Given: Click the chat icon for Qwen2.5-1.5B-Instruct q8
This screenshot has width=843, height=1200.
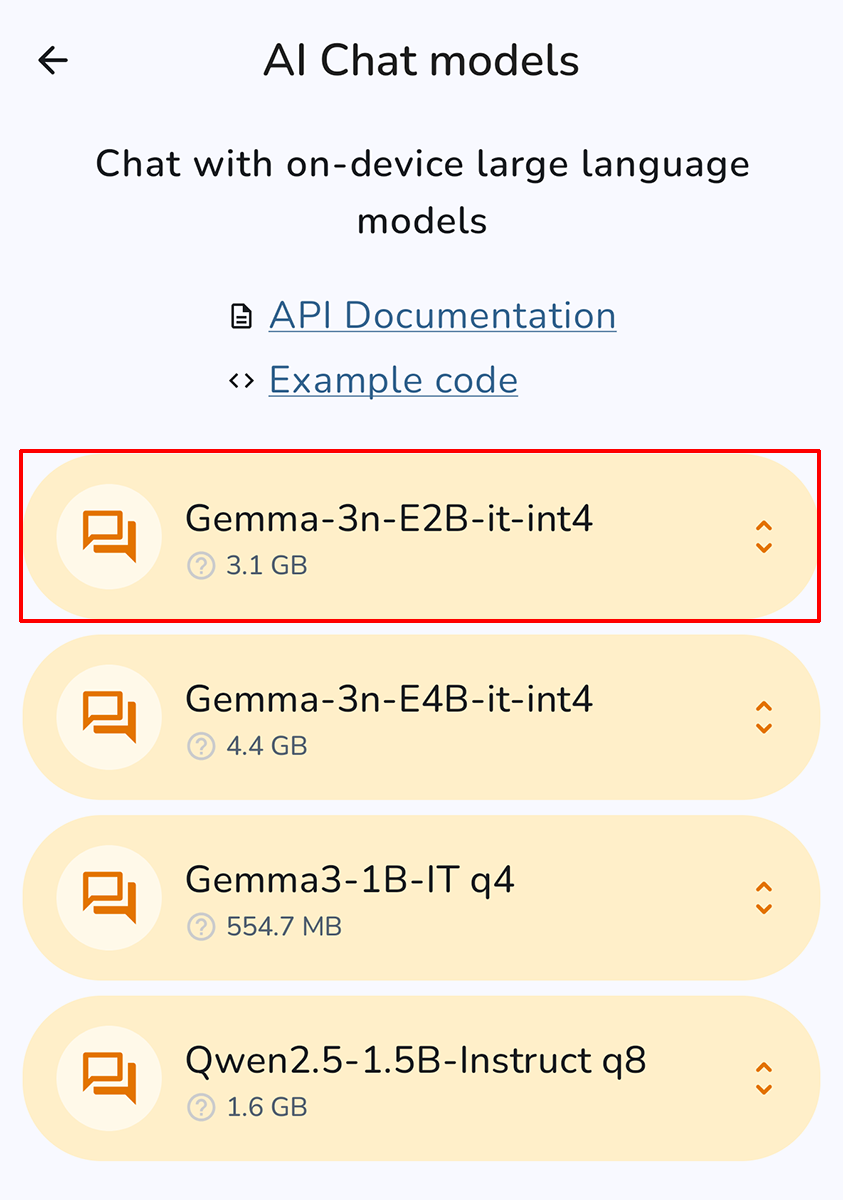Looking at the screenshot, I should (x=108, y=1078).
